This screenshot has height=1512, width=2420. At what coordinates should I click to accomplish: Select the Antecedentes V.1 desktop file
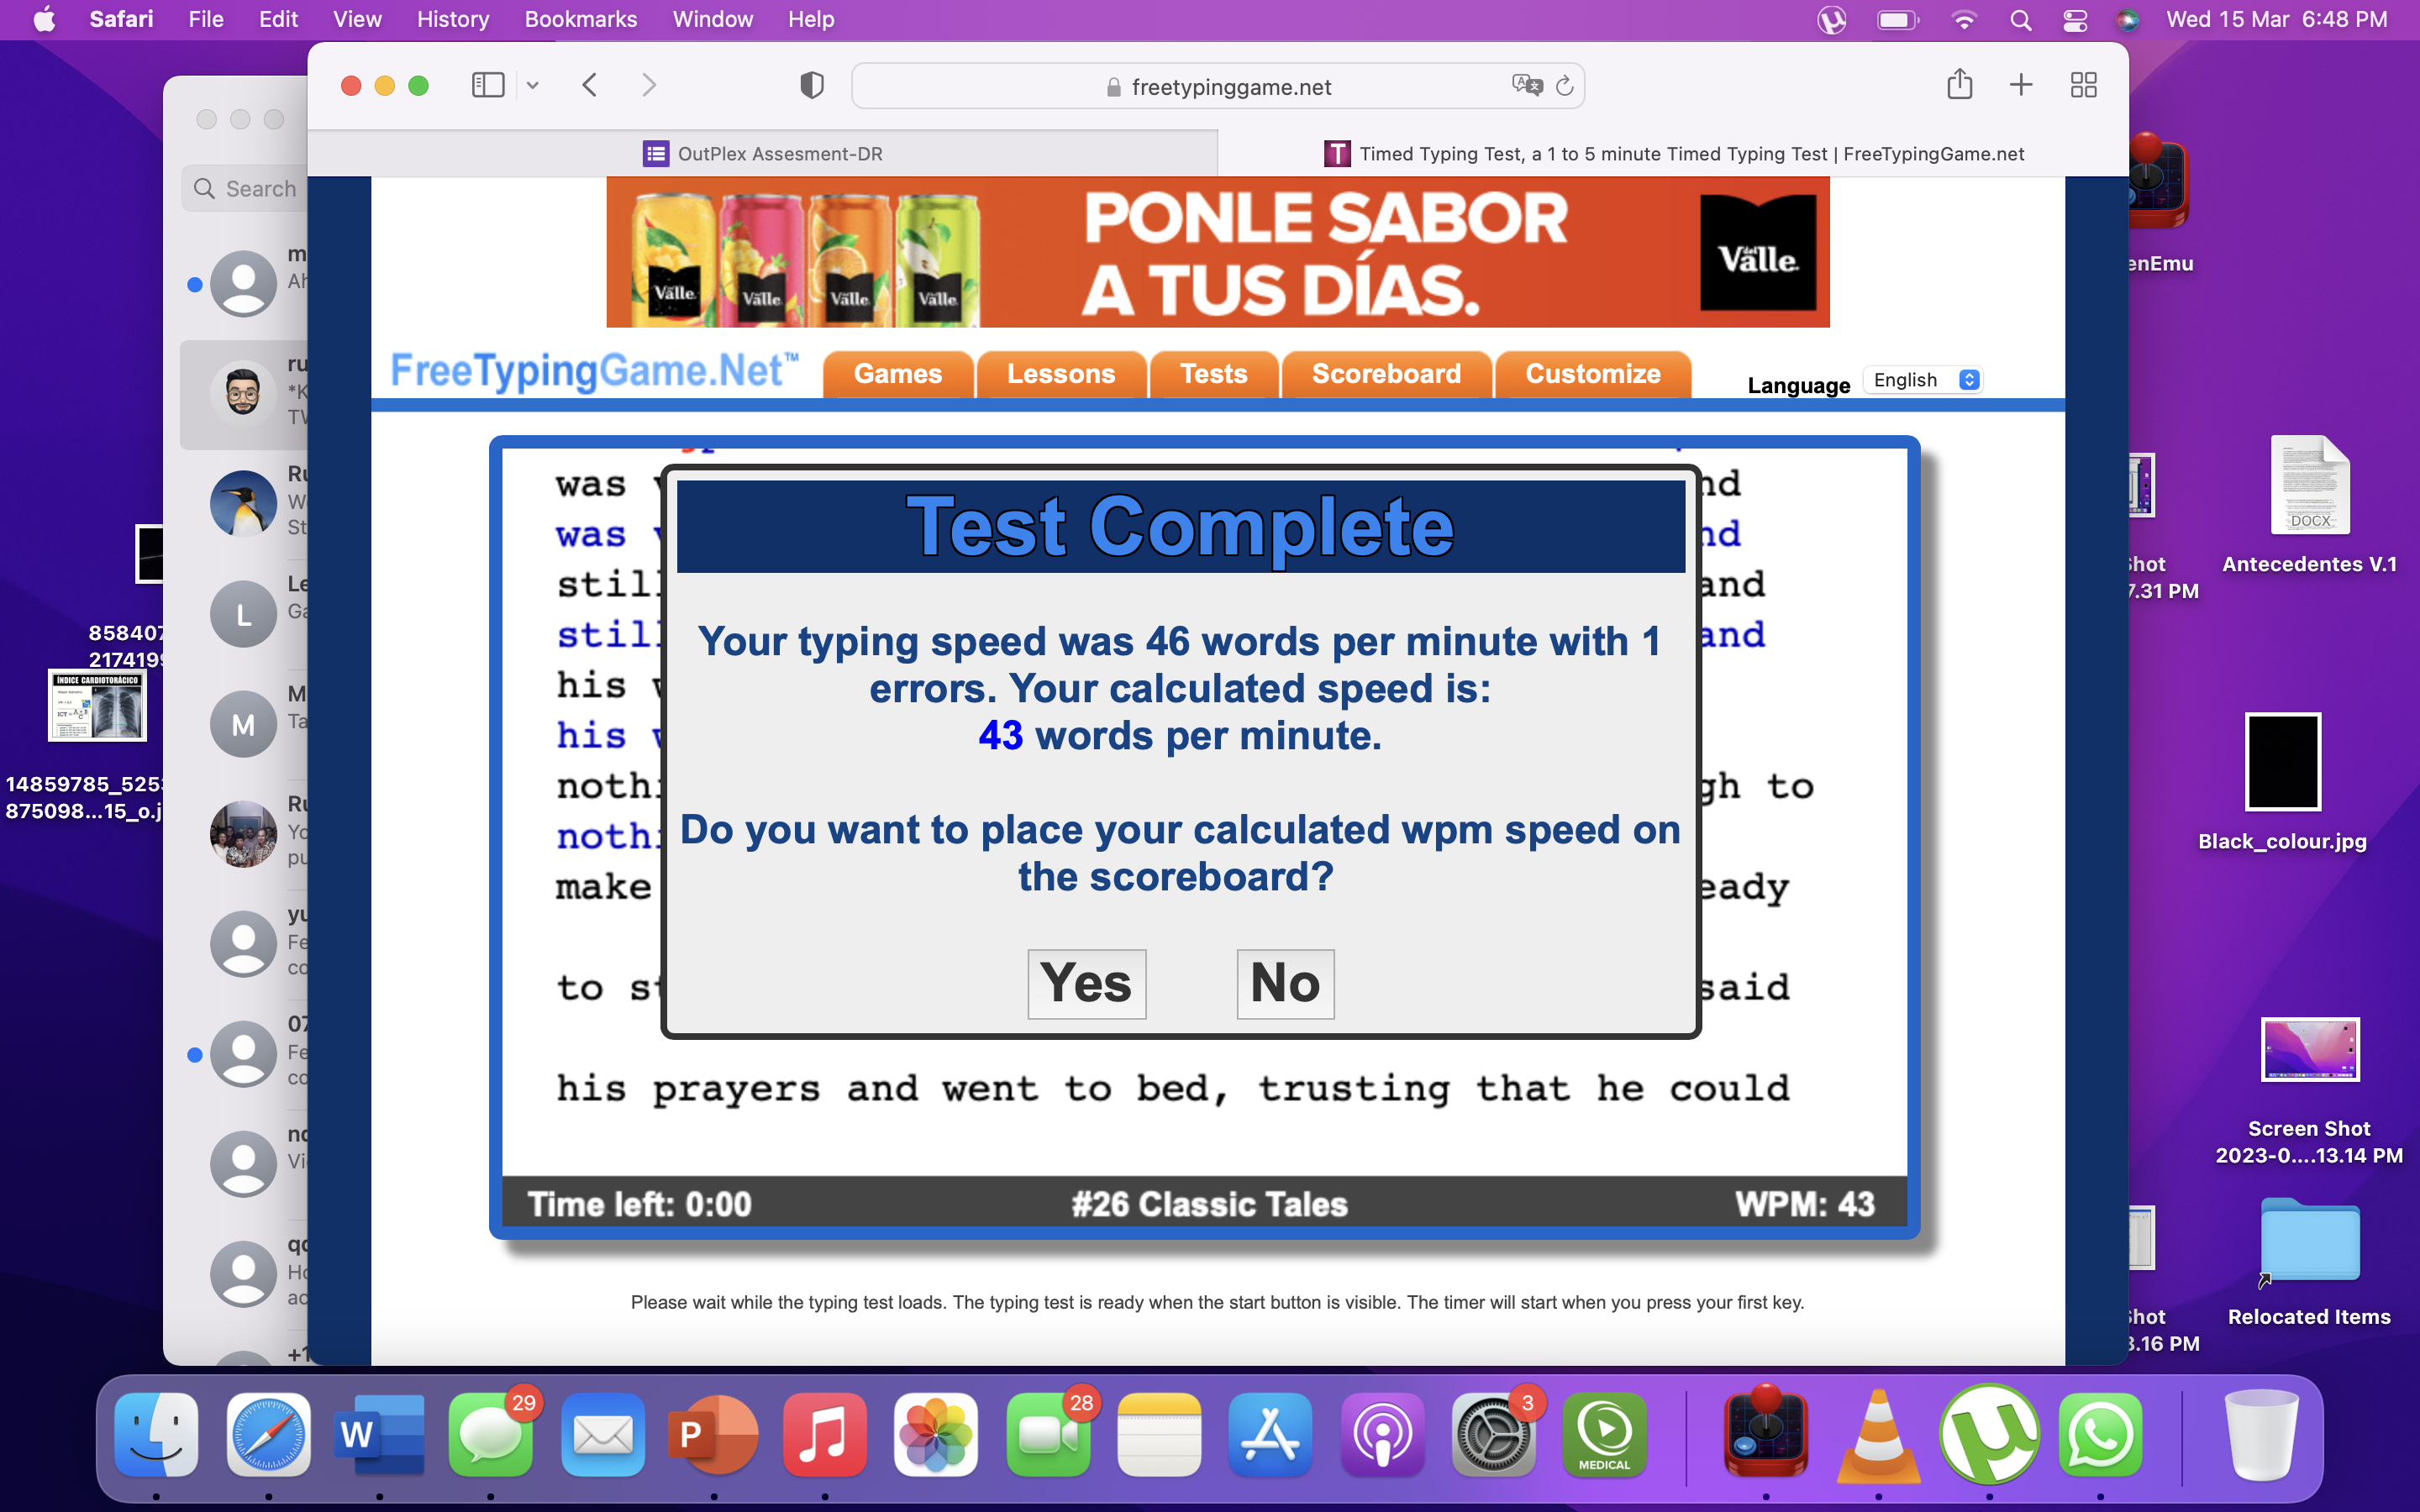point(2309,505)
